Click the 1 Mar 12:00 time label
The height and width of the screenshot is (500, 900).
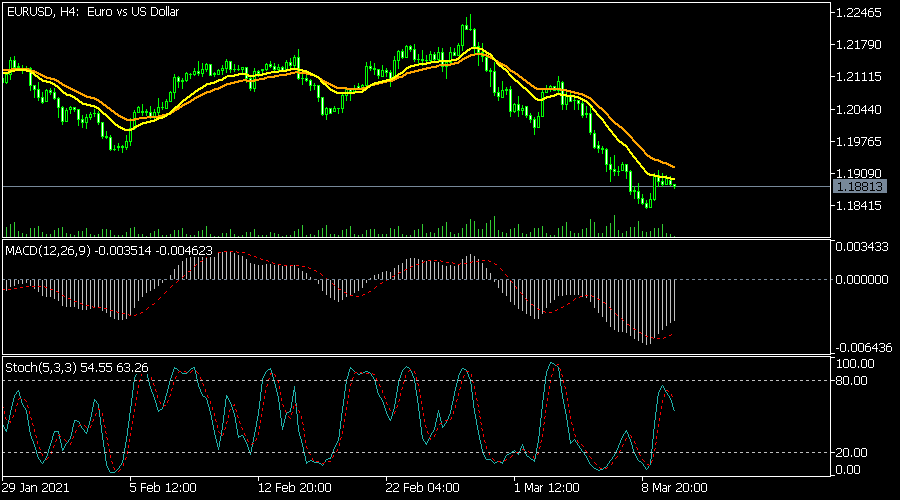tap(544, 488)
